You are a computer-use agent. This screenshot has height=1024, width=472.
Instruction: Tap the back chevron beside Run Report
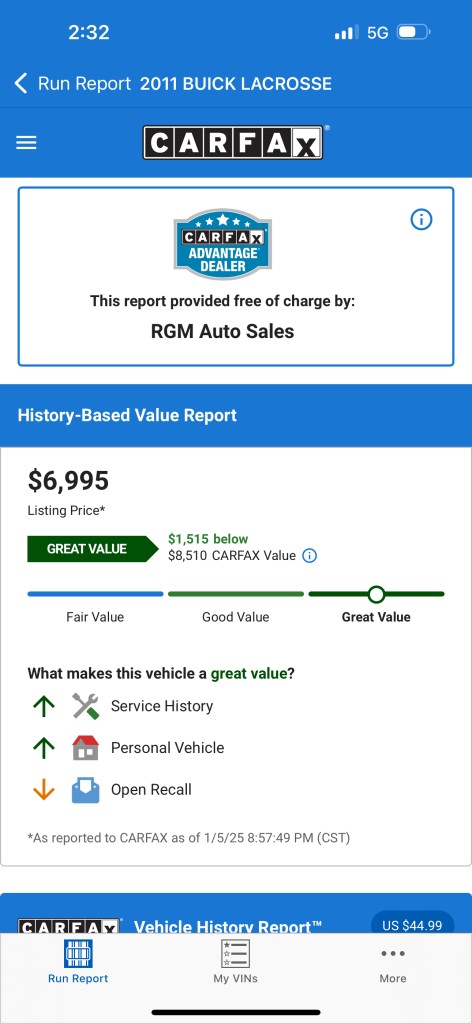click(21, 84)
